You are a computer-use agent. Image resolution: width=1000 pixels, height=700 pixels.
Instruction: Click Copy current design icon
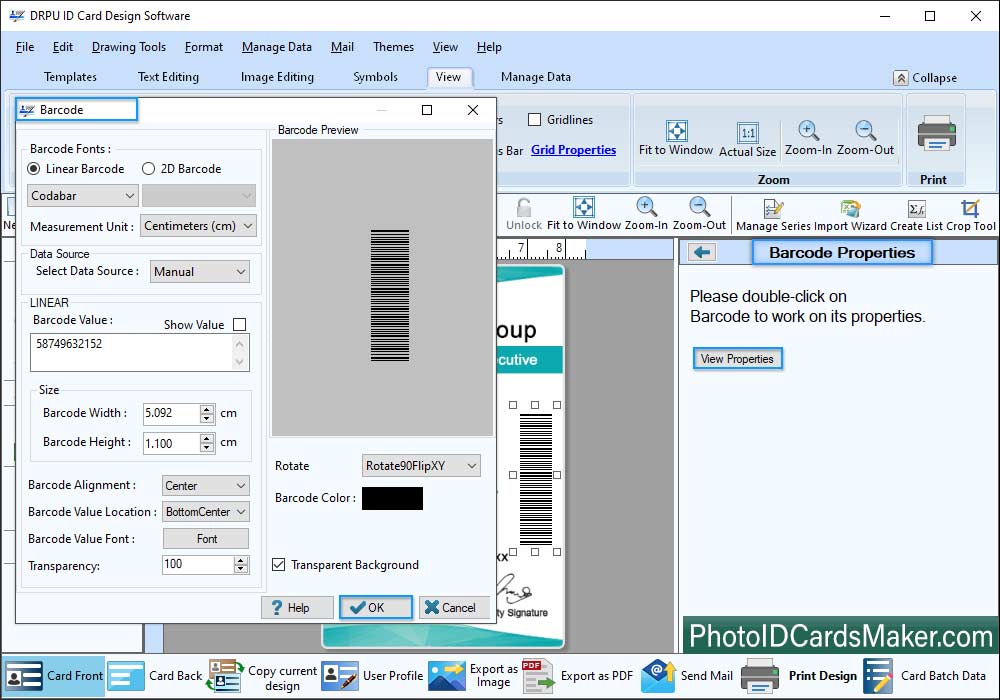coord(224,676)
